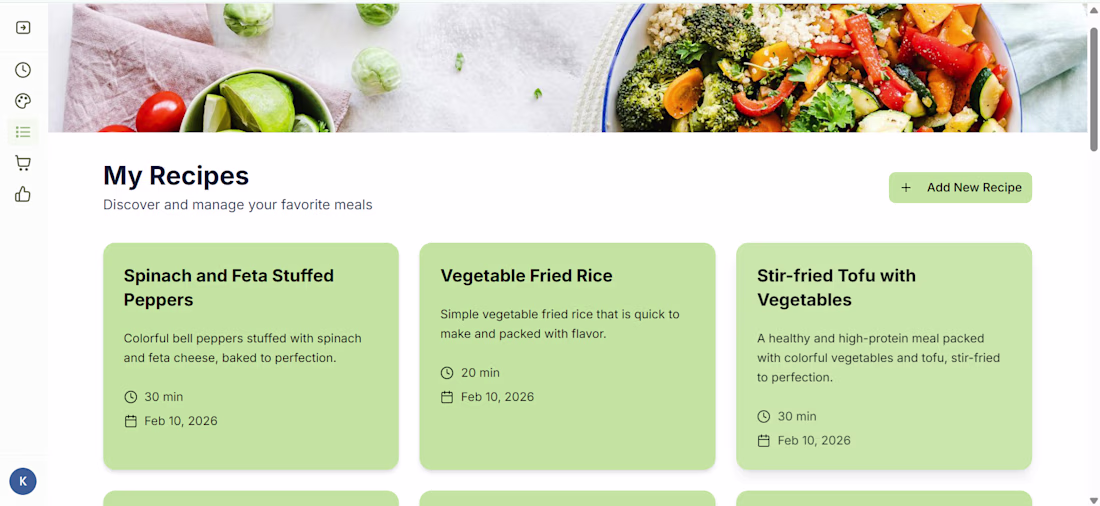Open Spinach and Feta Stuffed Peppers recipe
1100x506 pixels.
(251, 356)
